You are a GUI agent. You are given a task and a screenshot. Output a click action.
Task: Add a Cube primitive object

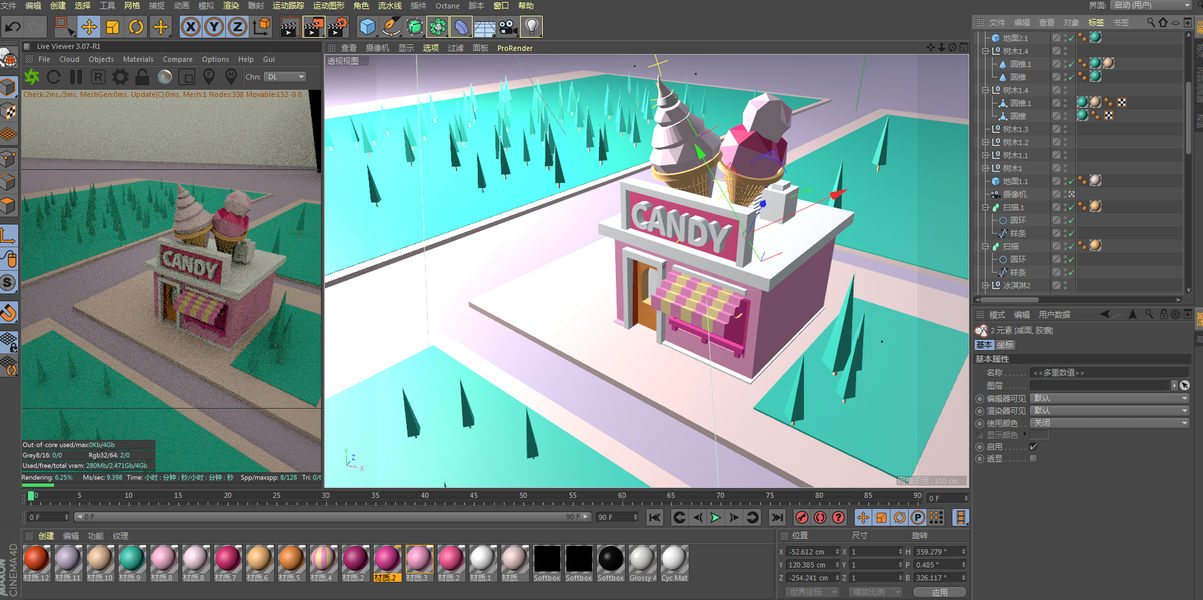(x=367, y=27)
